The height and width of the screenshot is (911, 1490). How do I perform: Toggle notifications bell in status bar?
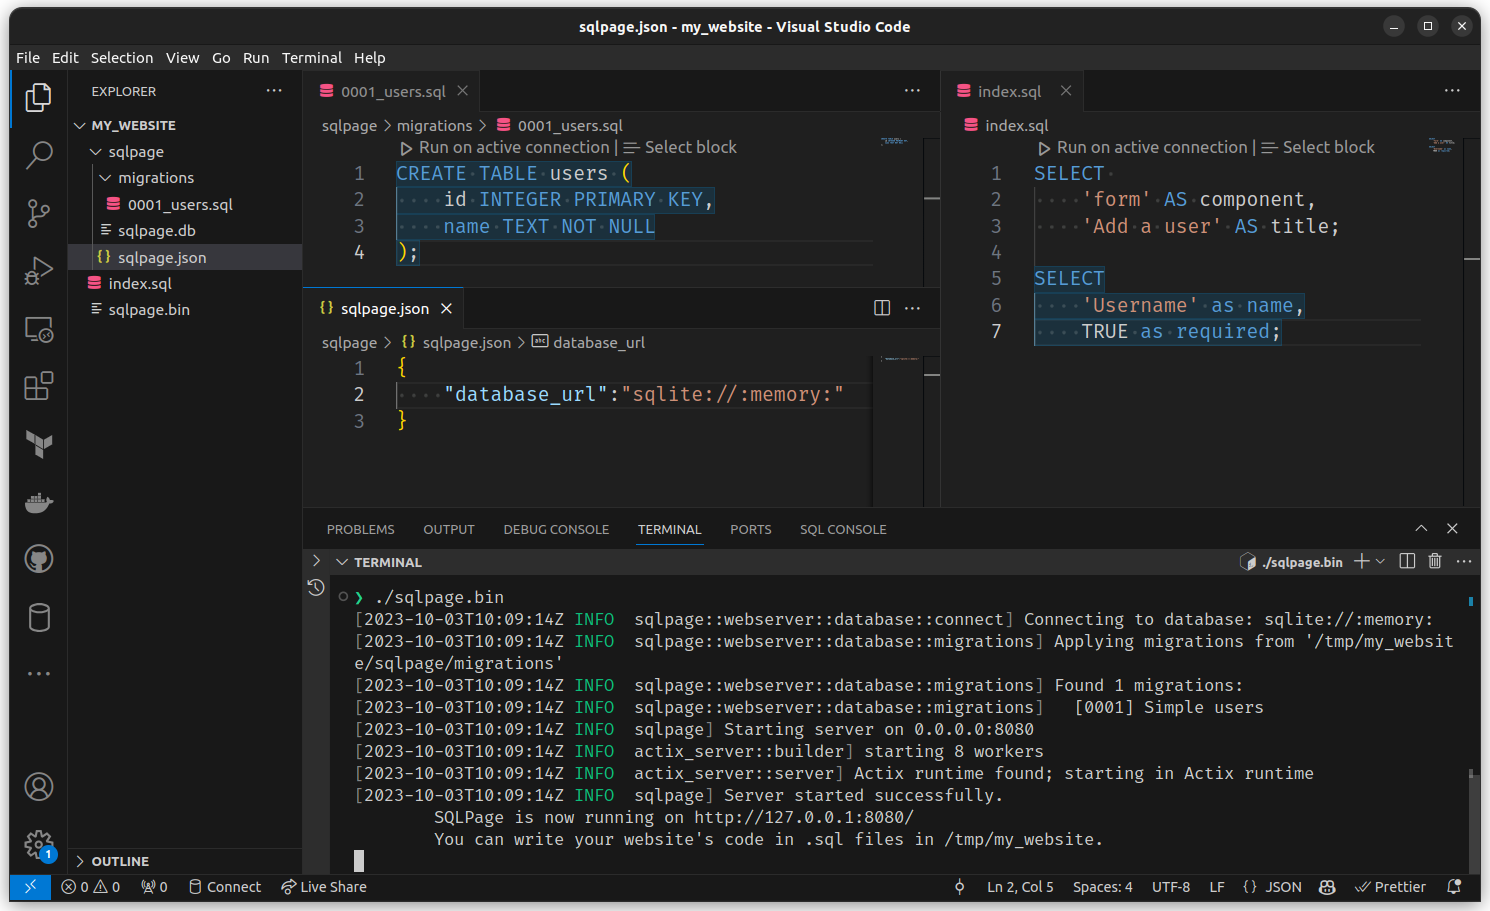1454,887
